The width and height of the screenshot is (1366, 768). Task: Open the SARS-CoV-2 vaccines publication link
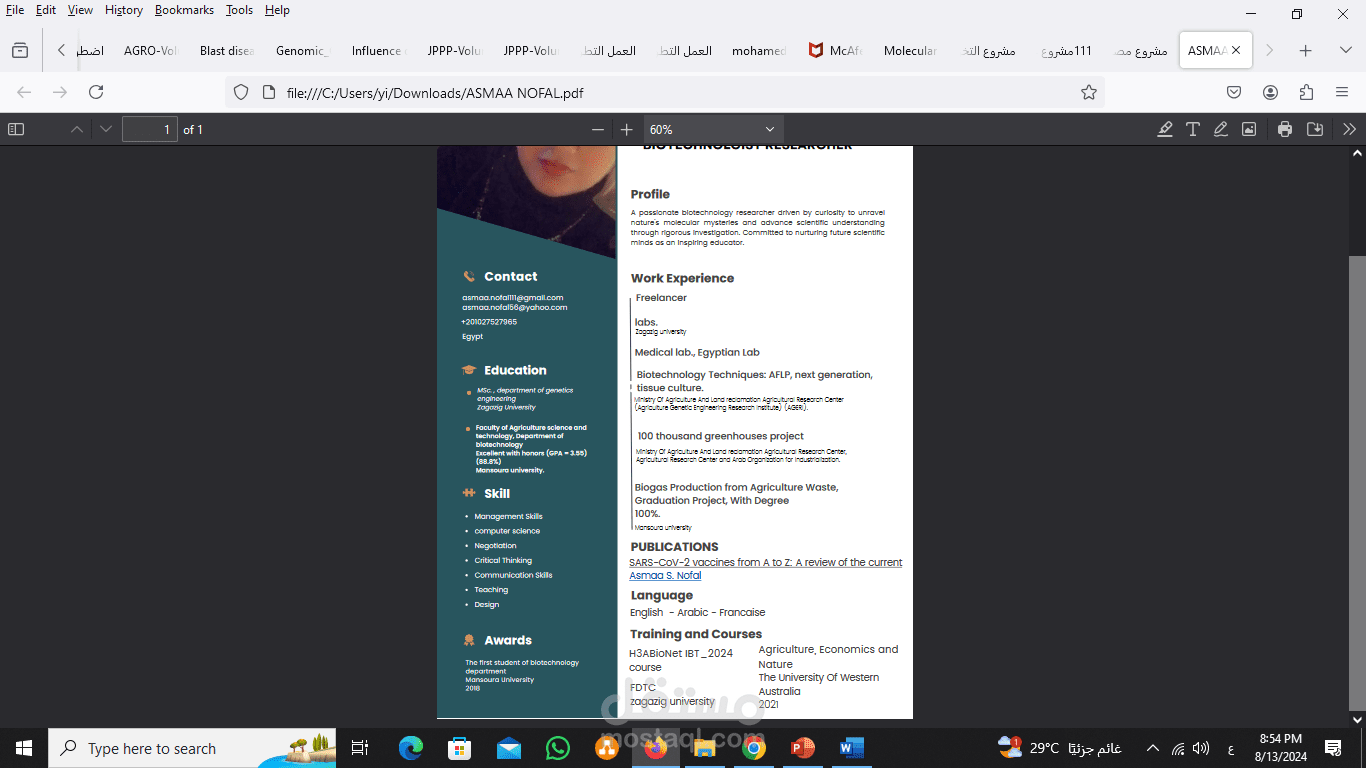tap(765, 562)
